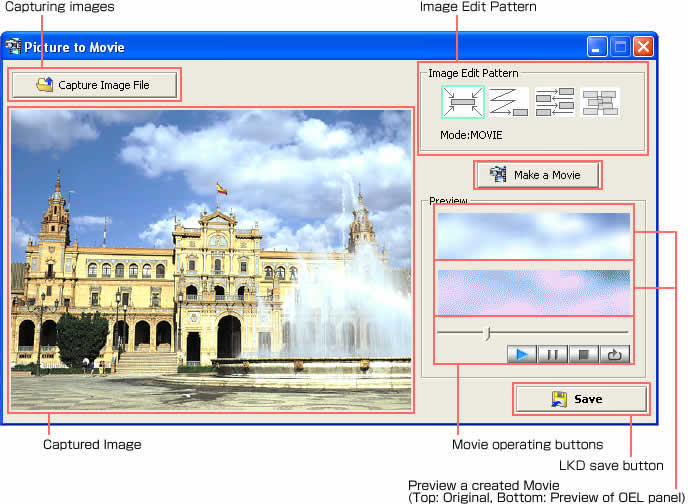
Task: Select the scattered blocks edit pattern
Action: pyautogui.click(x=600, y=103)
